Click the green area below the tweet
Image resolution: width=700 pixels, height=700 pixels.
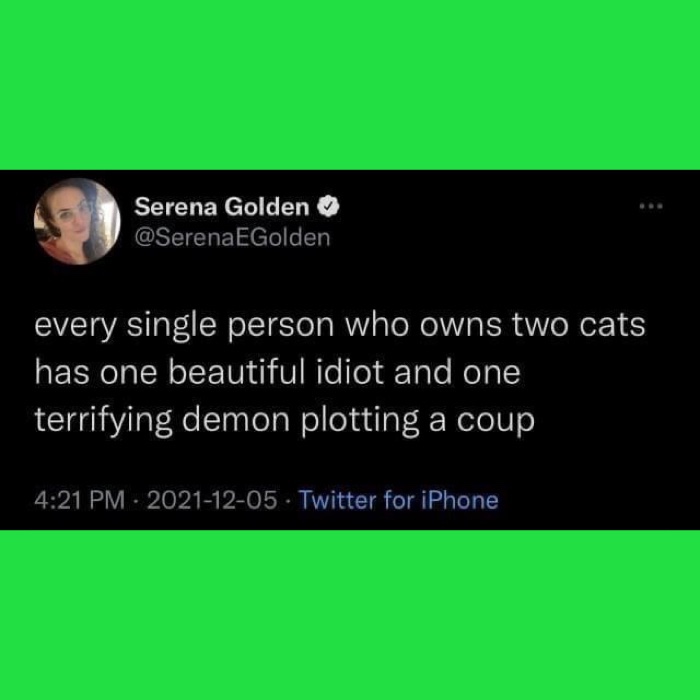(x=350, y=615)
